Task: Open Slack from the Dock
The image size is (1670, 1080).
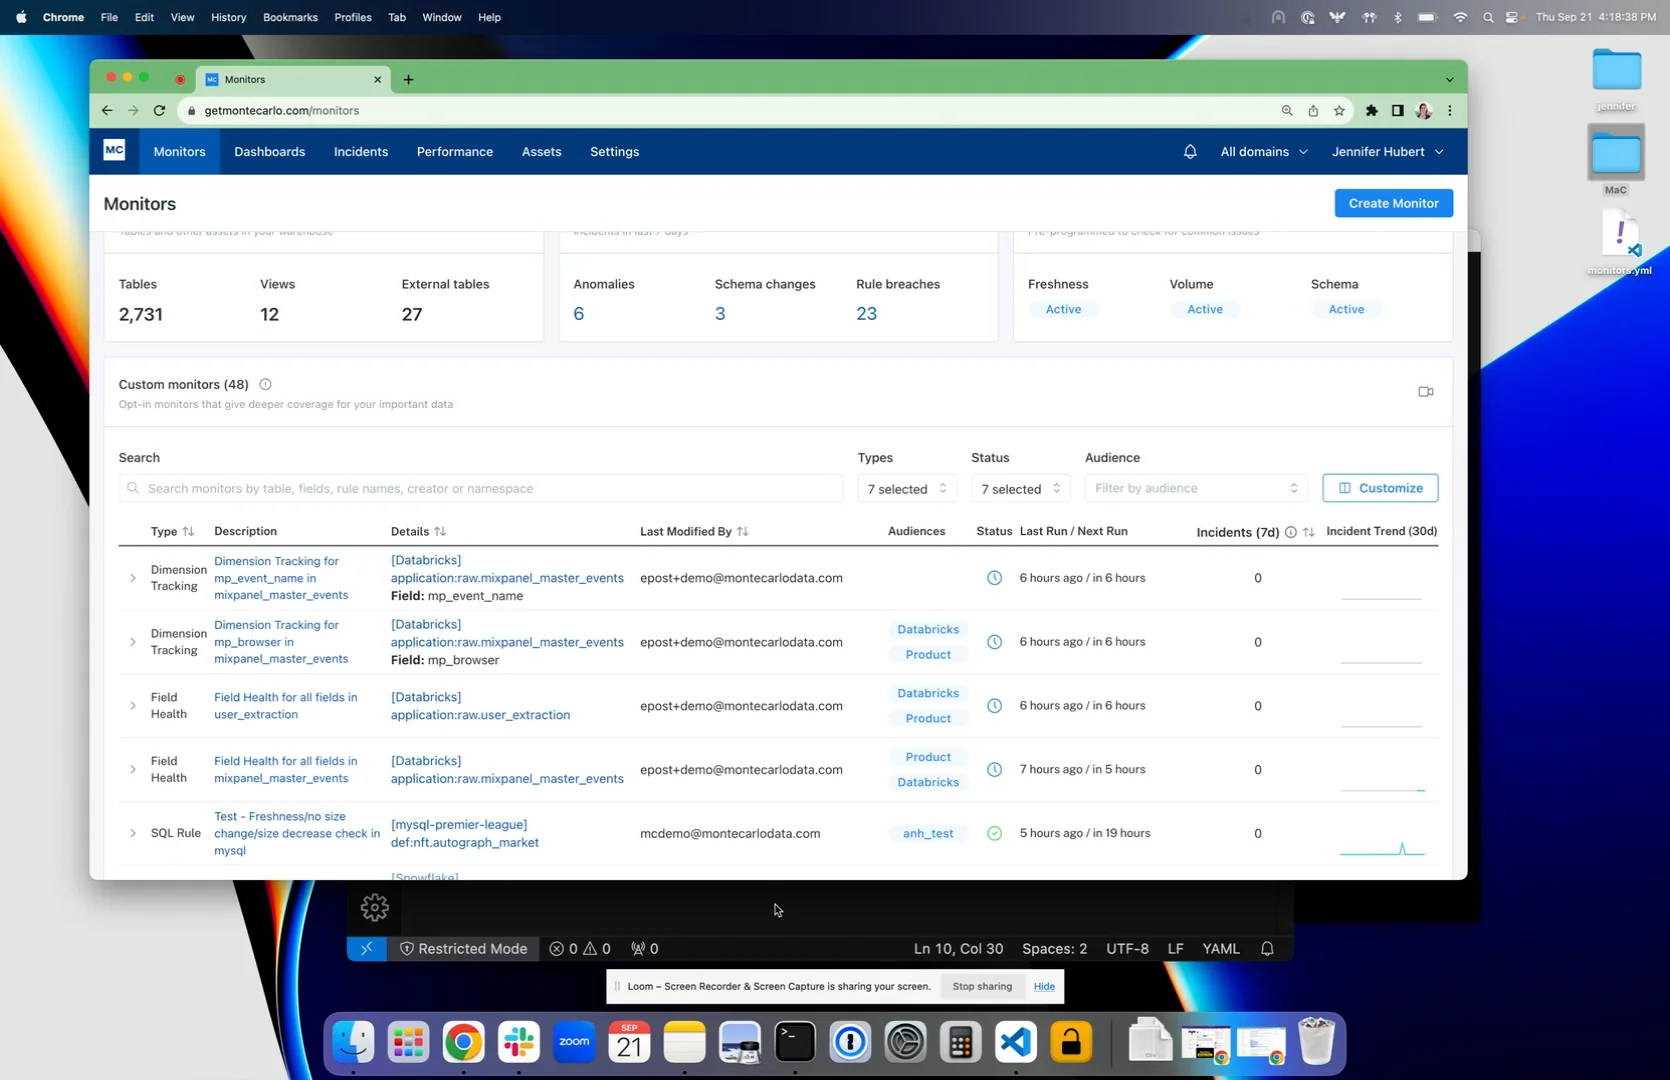Action: point(519,1043)
